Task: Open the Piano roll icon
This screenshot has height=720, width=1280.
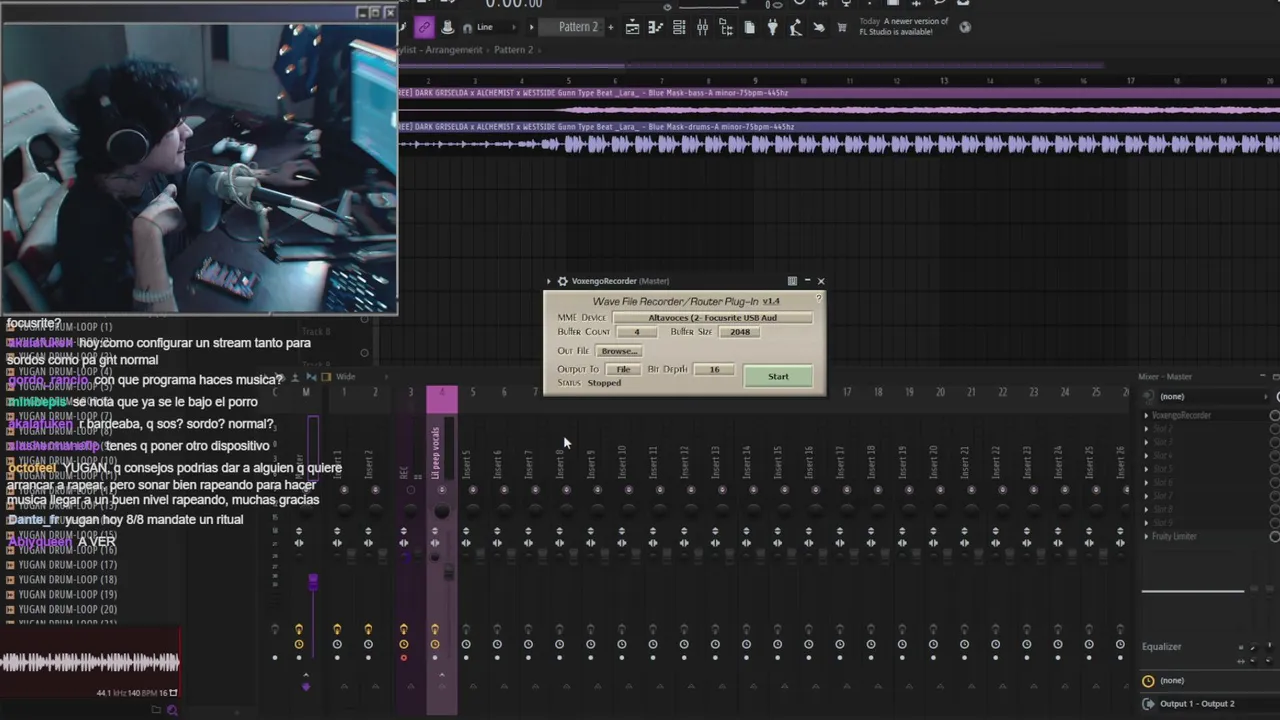Action: point(656,27)
